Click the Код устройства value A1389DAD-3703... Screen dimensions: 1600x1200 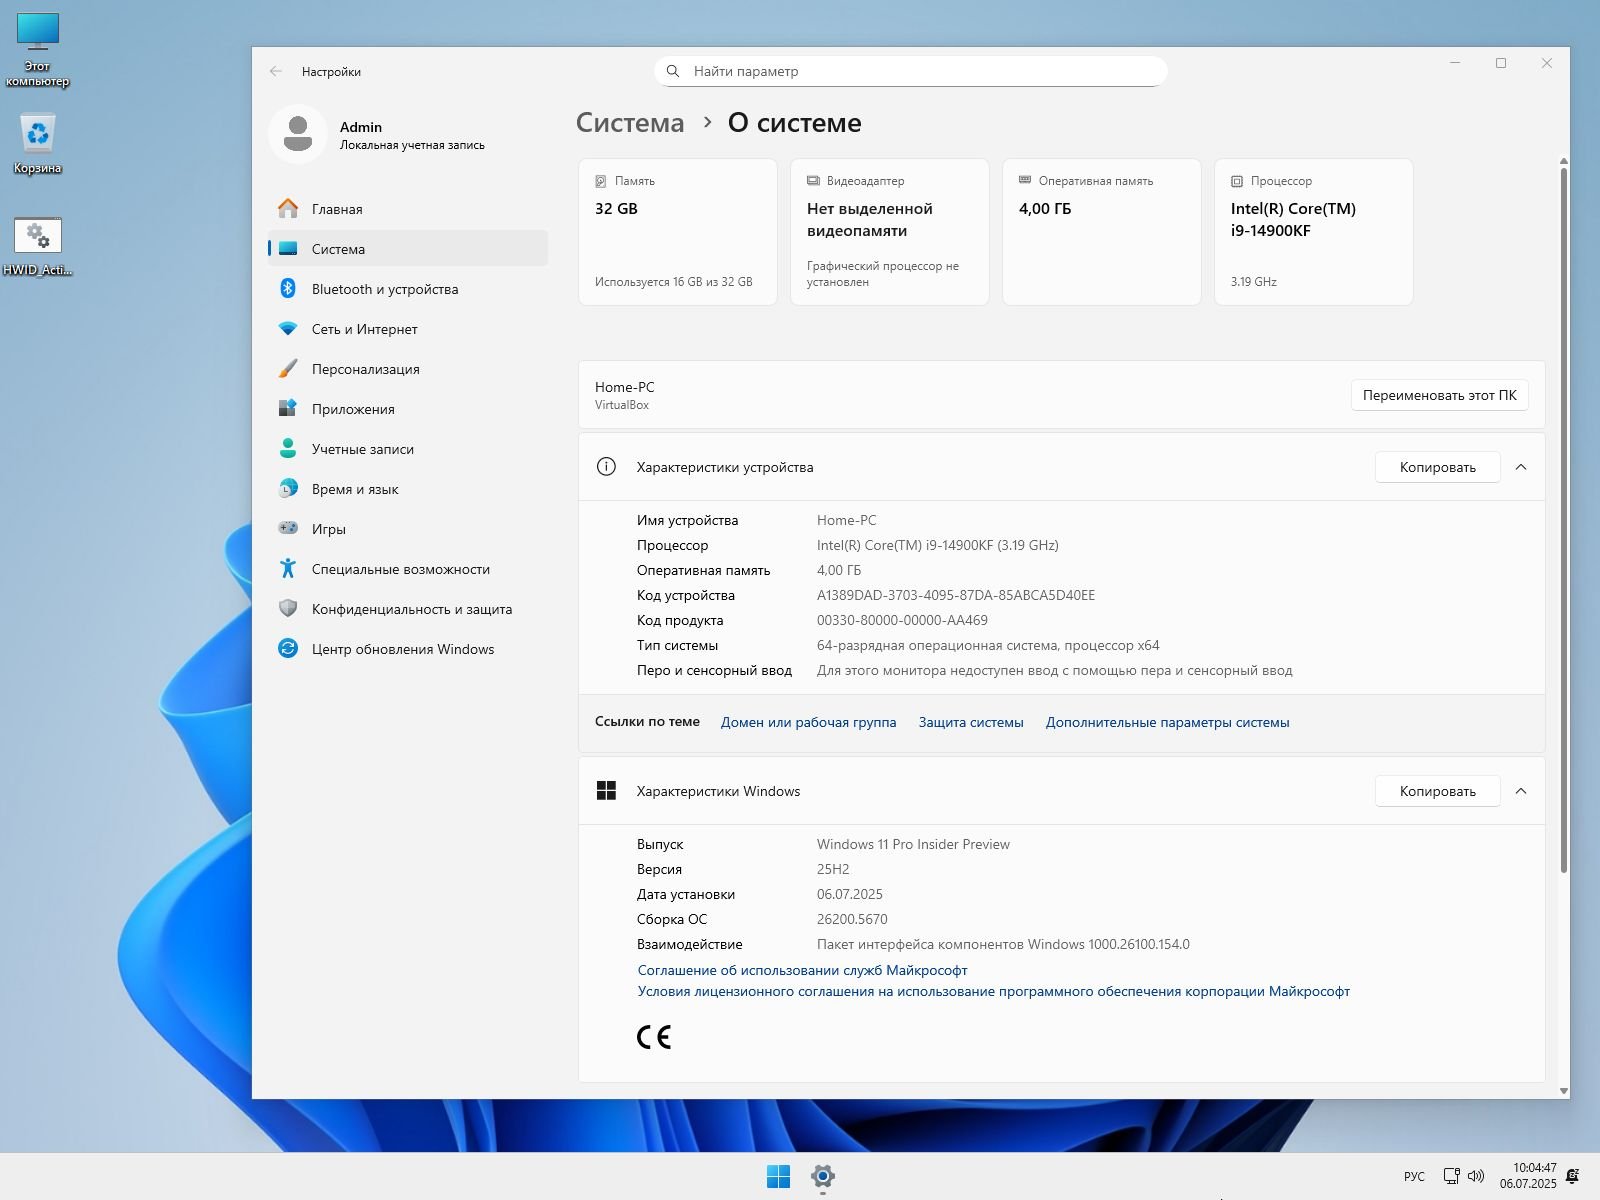pos(956,595)
